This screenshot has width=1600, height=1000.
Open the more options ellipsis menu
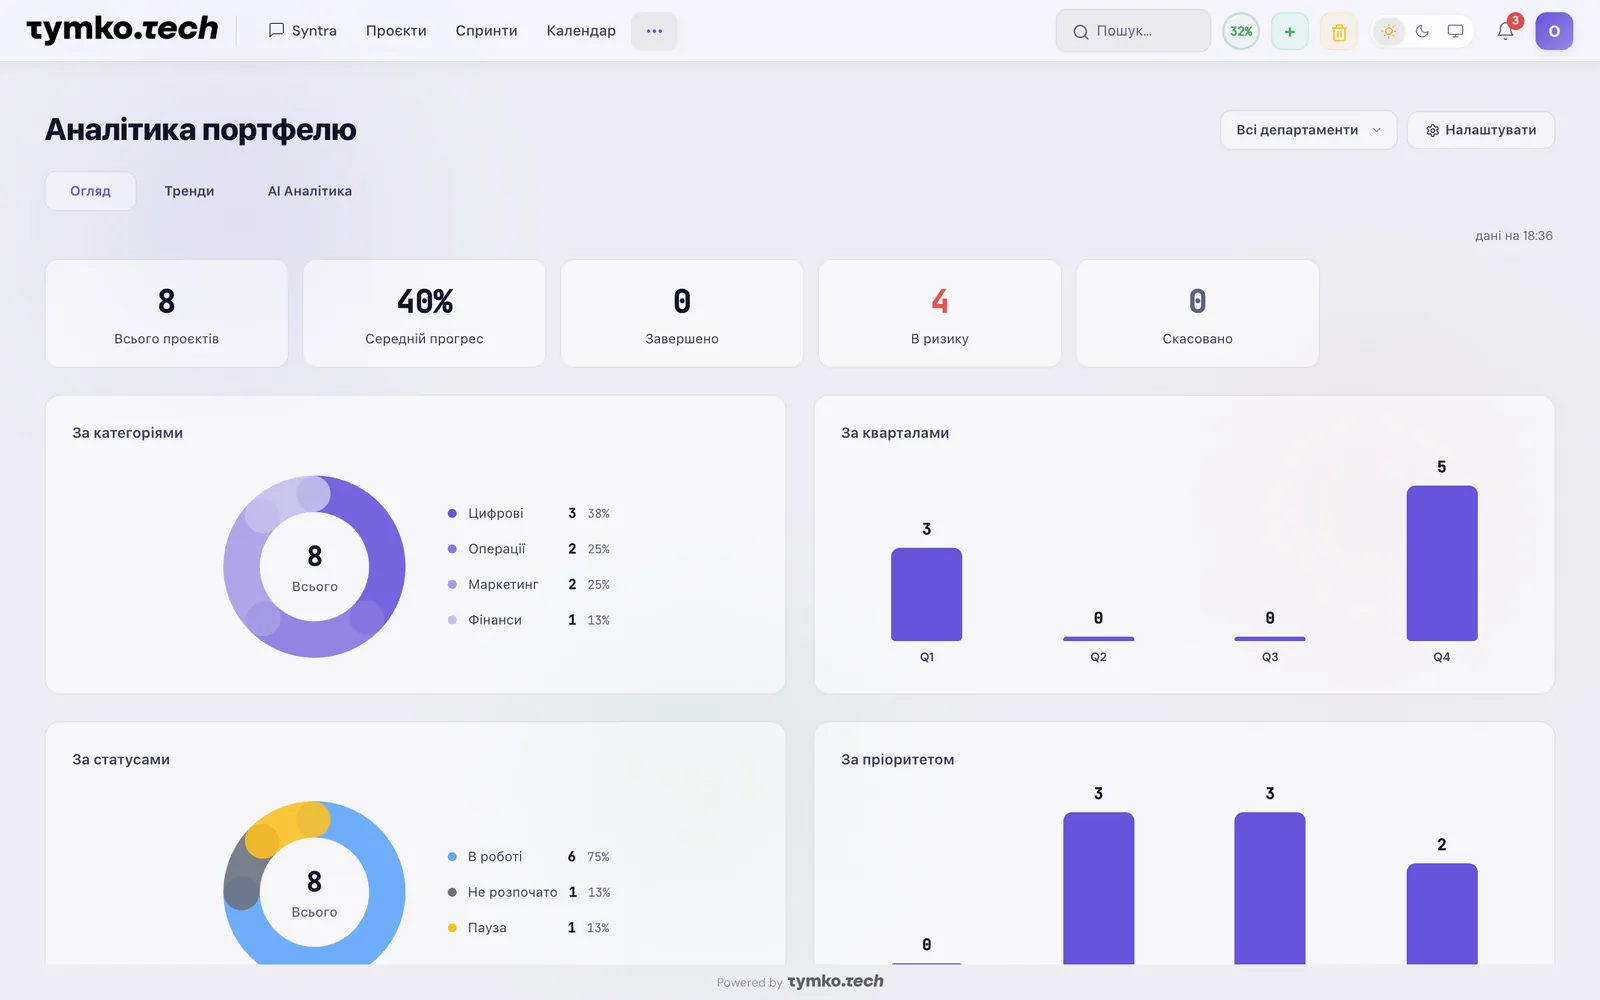(x=654, y=31)
